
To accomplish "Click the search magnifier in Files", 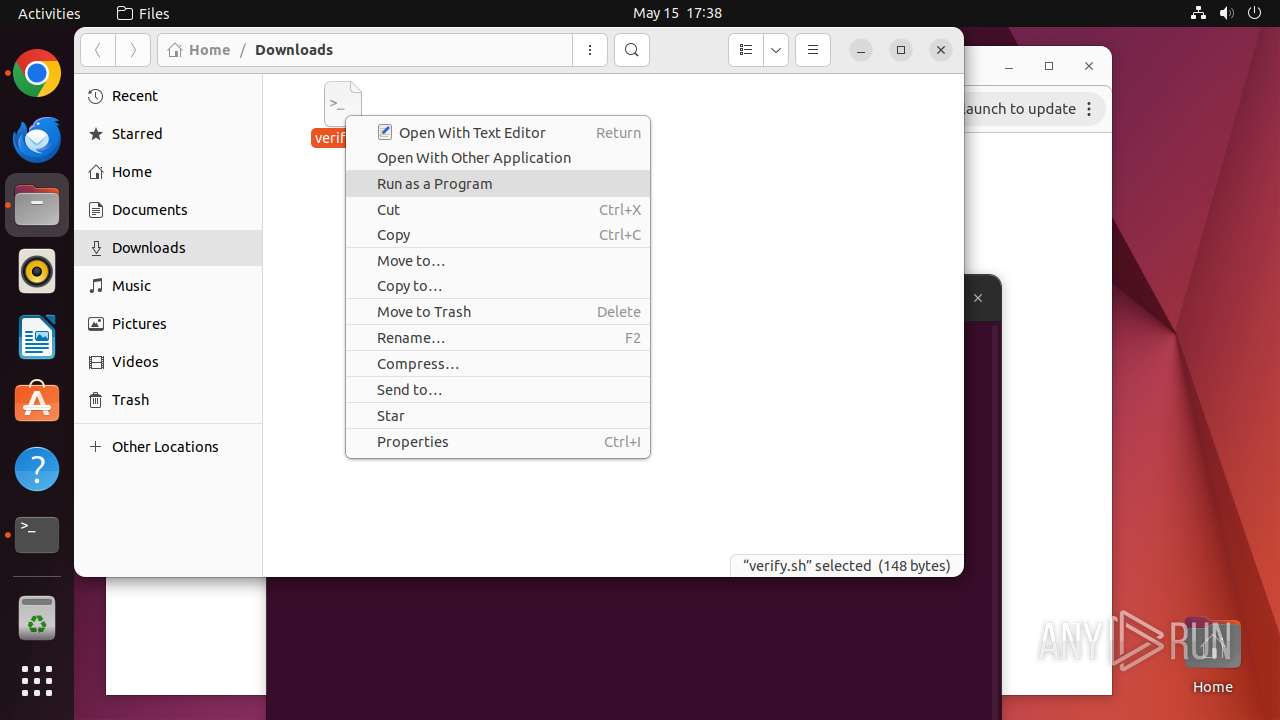I will (x=632, y=50).
